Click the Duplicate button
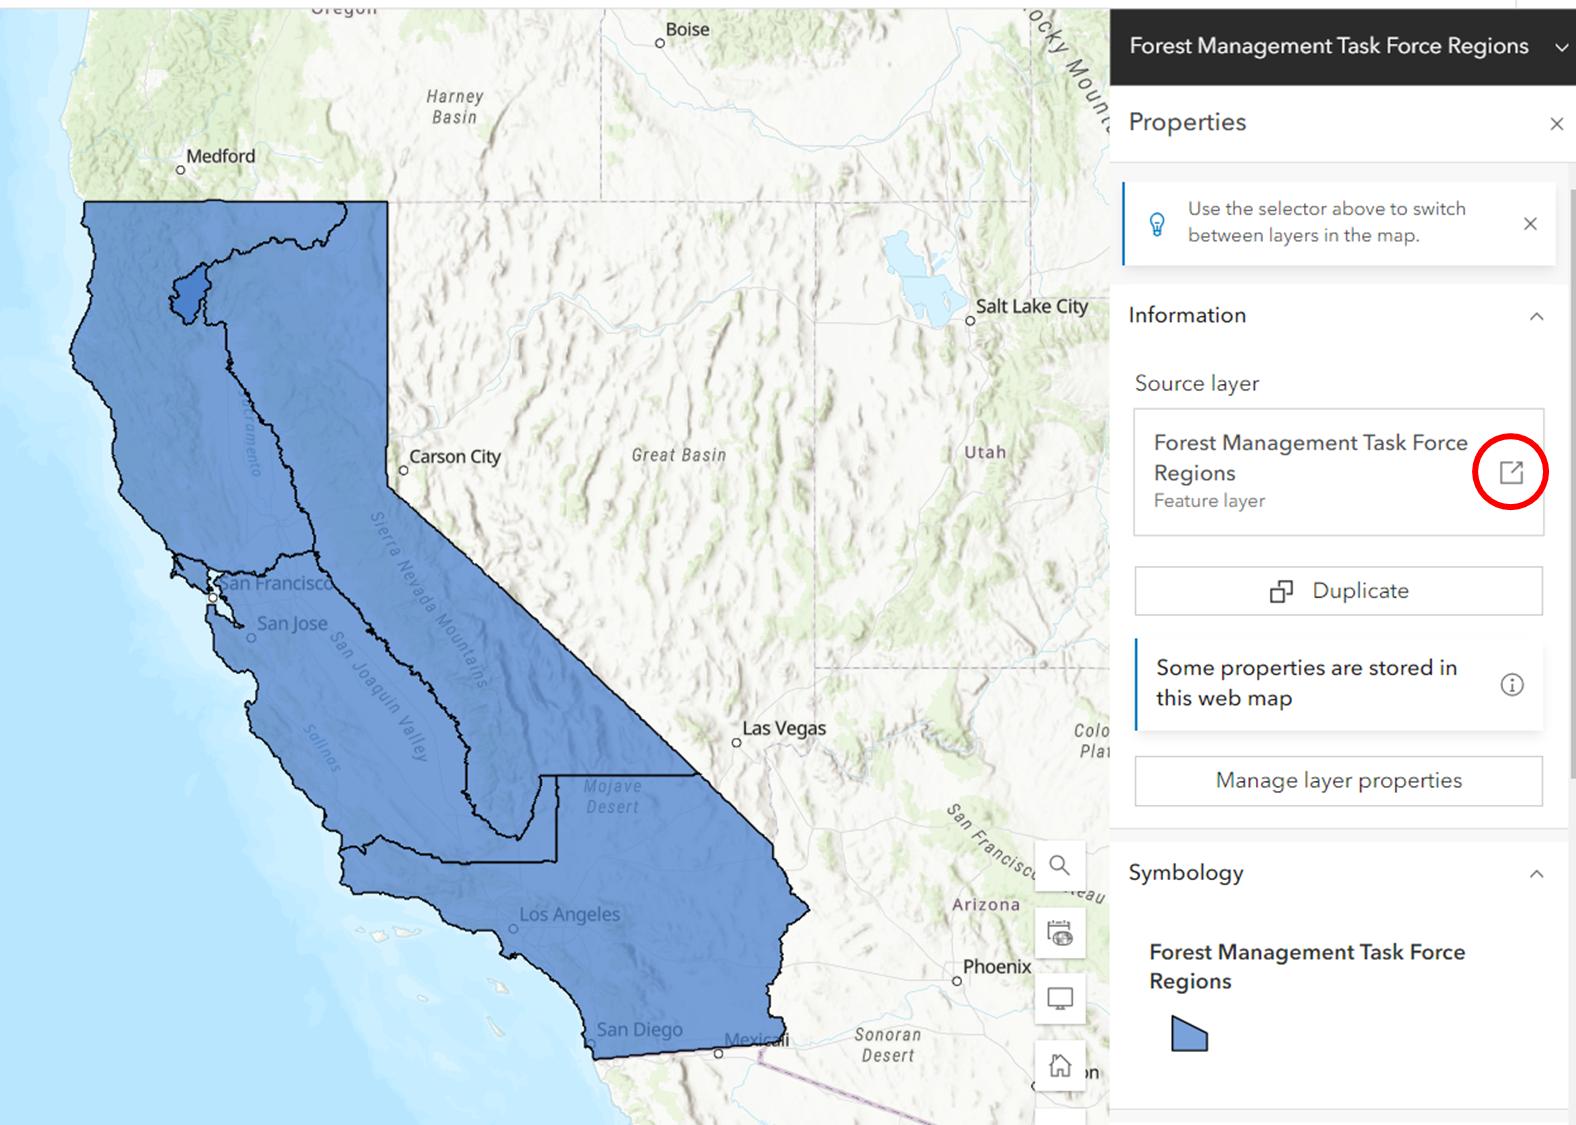The height and width of the screenshot is (1125, 1576). [1338, 591]
